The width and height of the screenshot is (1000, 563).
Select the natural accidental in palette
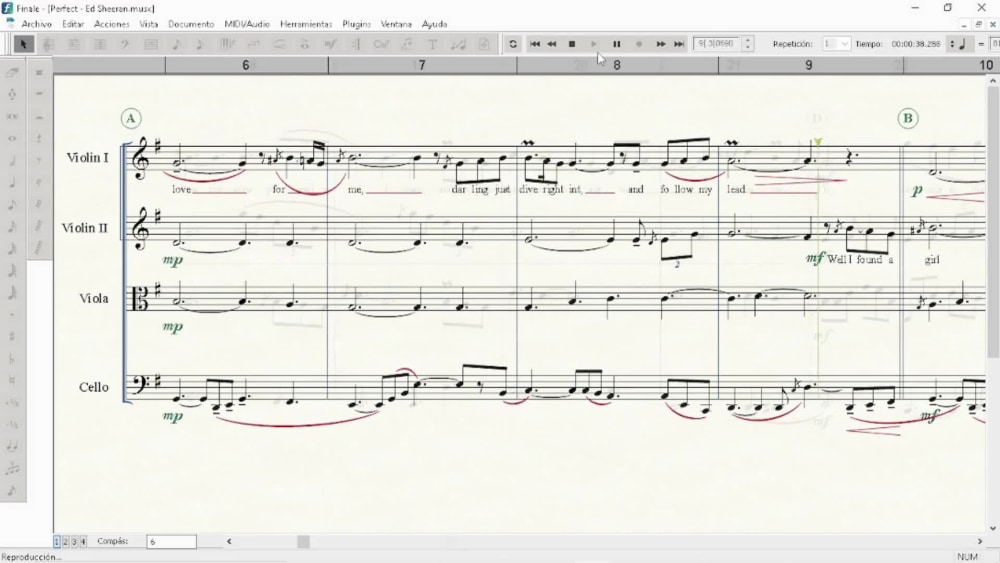pyautogui.click(x=12, y=380)
